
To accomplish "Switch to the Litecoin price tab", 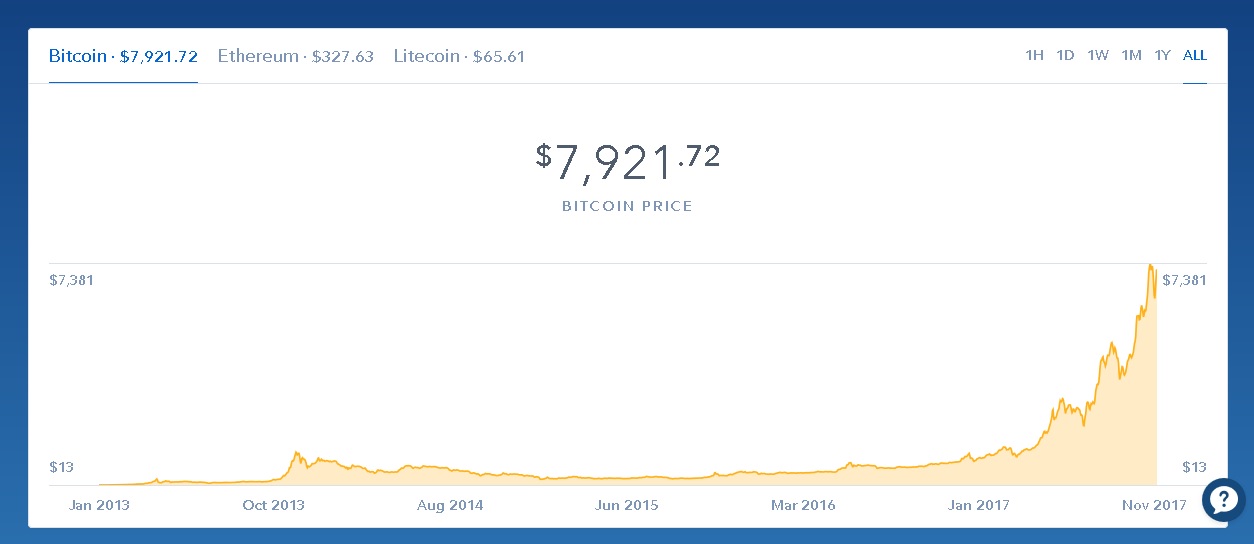I will click(459, 56).
